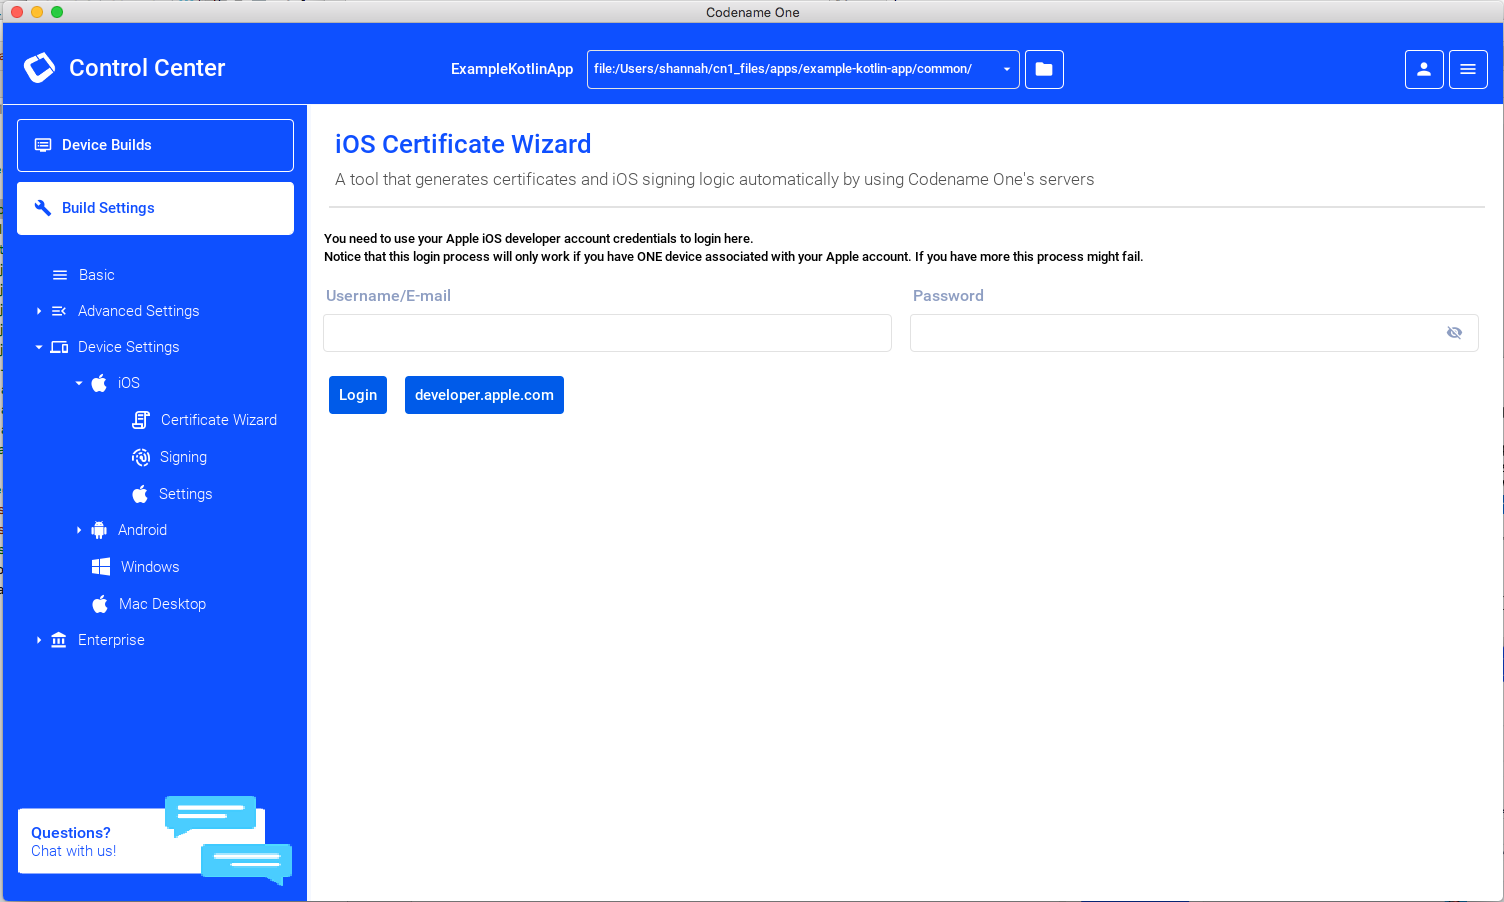This screenshot has height=902, width=1504.
Task: Open the project path dropdown
Action: tap(803, 69)
